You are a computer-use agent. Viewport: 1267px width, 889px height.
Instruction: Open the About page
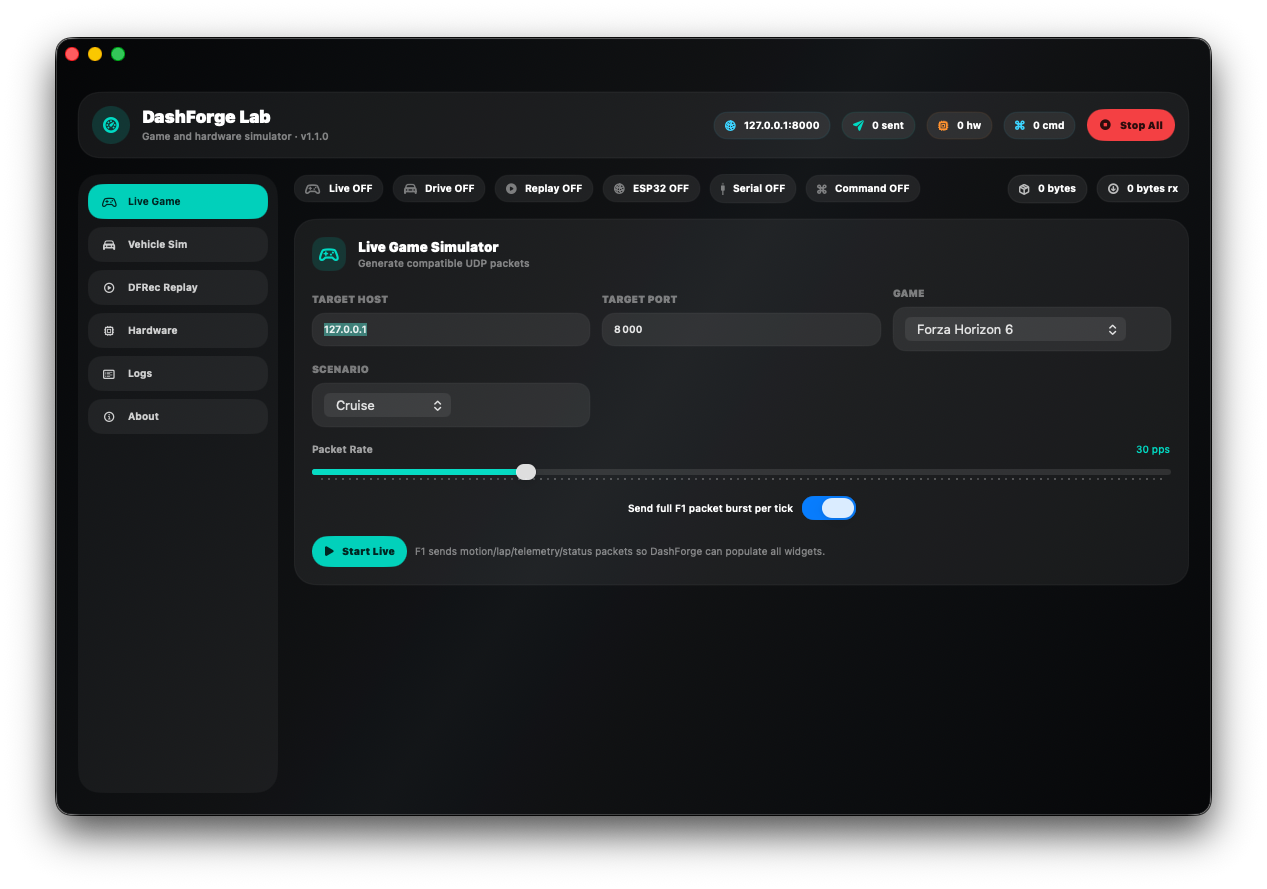click(x=178, y=416)
